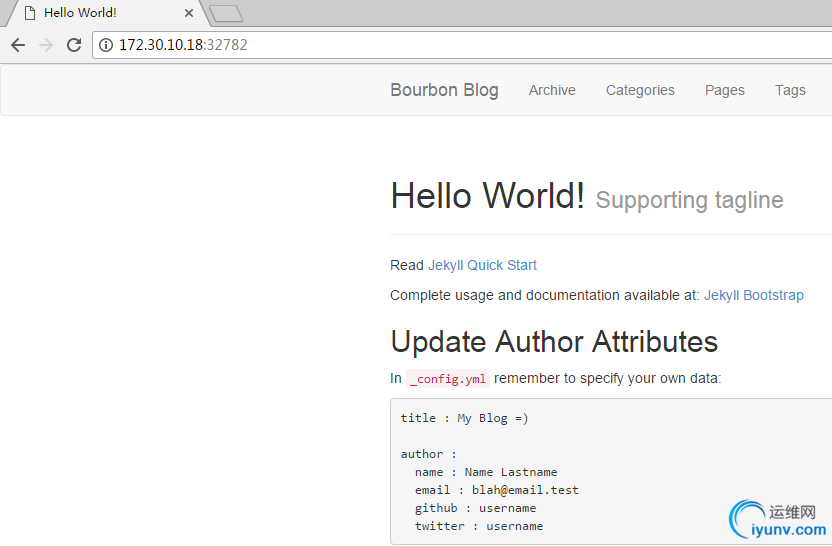Click the browser back arrow
The image size is (832, 546).
point(18,45)
